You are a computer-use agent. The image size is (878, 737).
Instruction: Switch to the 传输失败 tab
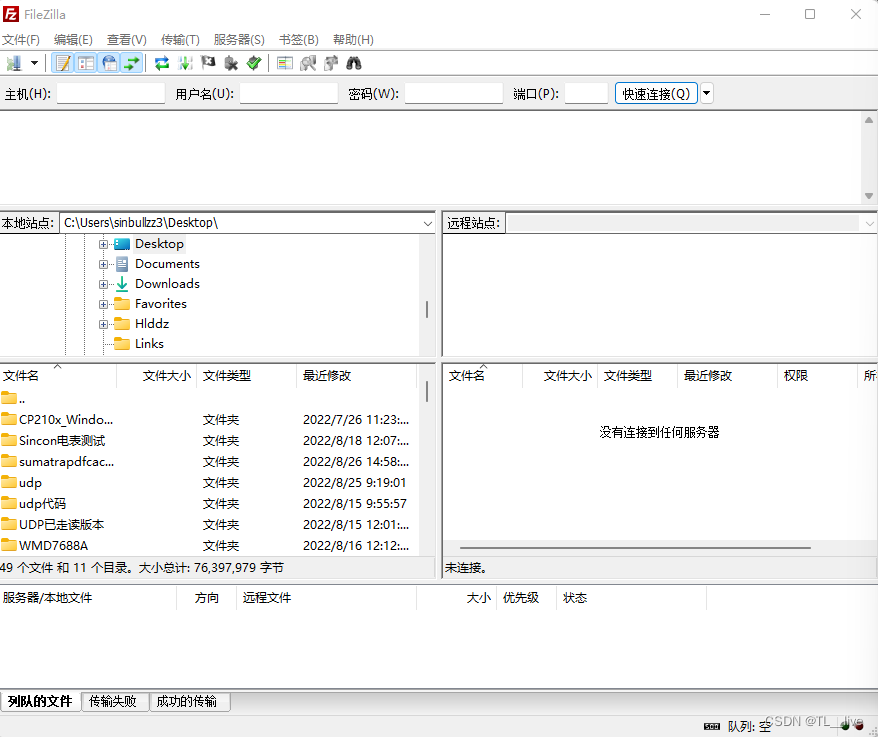tap(113, 701)
